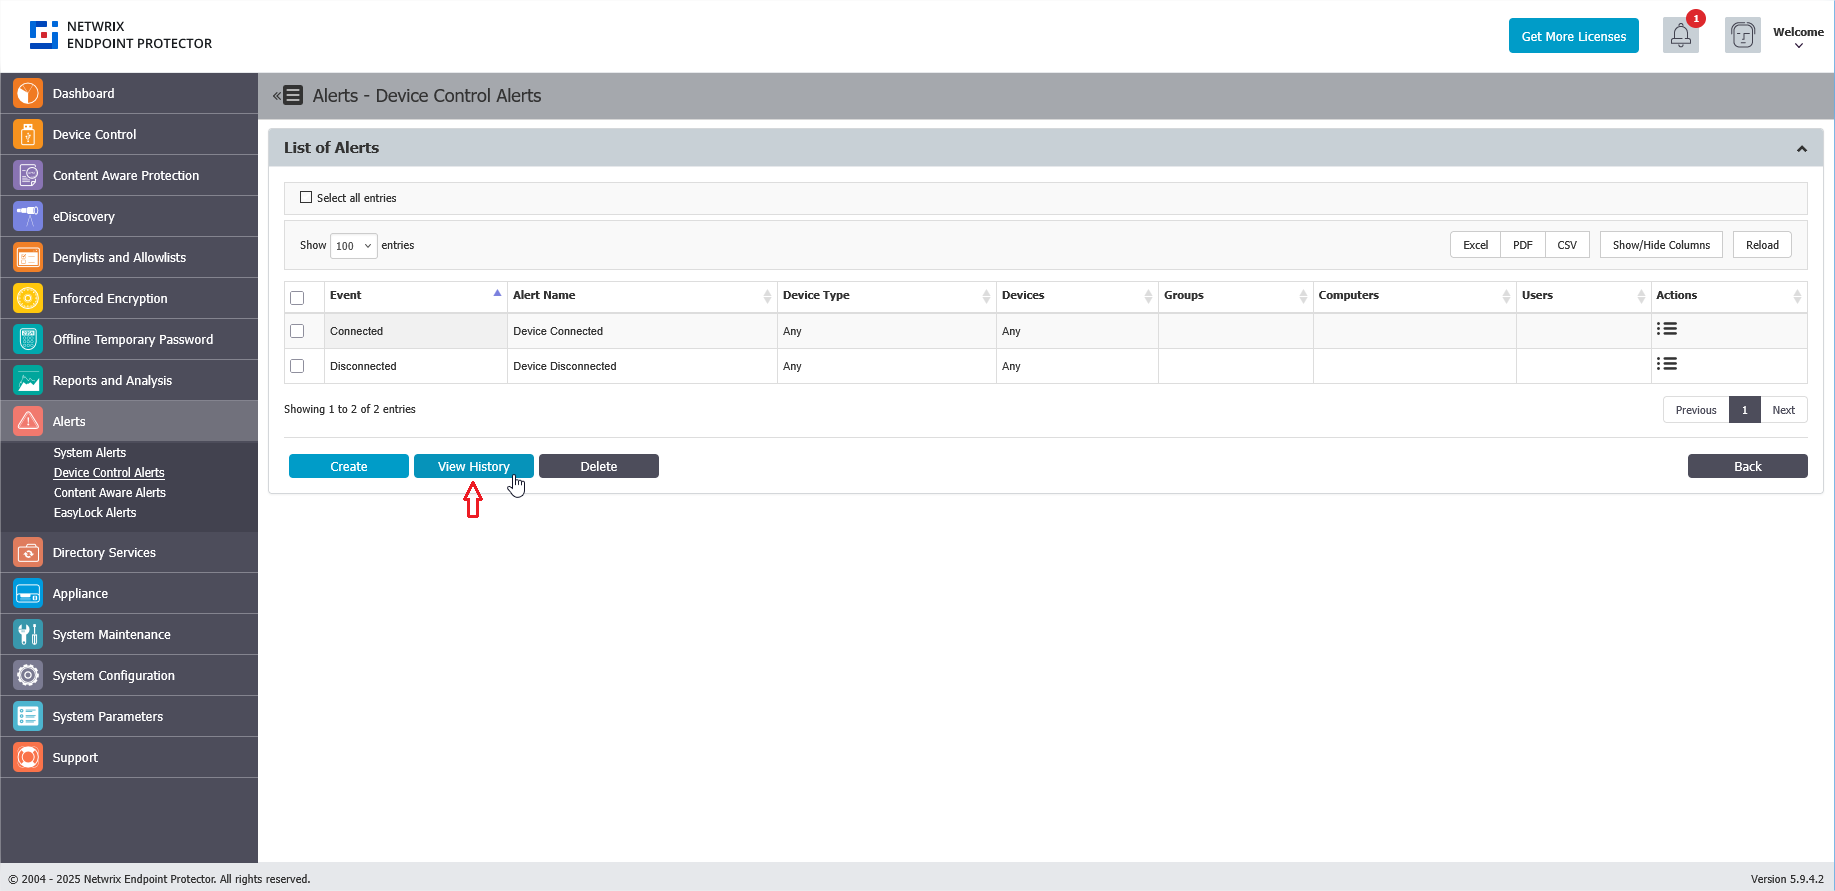Click the Denylists and Allowlists icon
The width and height of the screenshot is (1835, 891).
point(28,257)
